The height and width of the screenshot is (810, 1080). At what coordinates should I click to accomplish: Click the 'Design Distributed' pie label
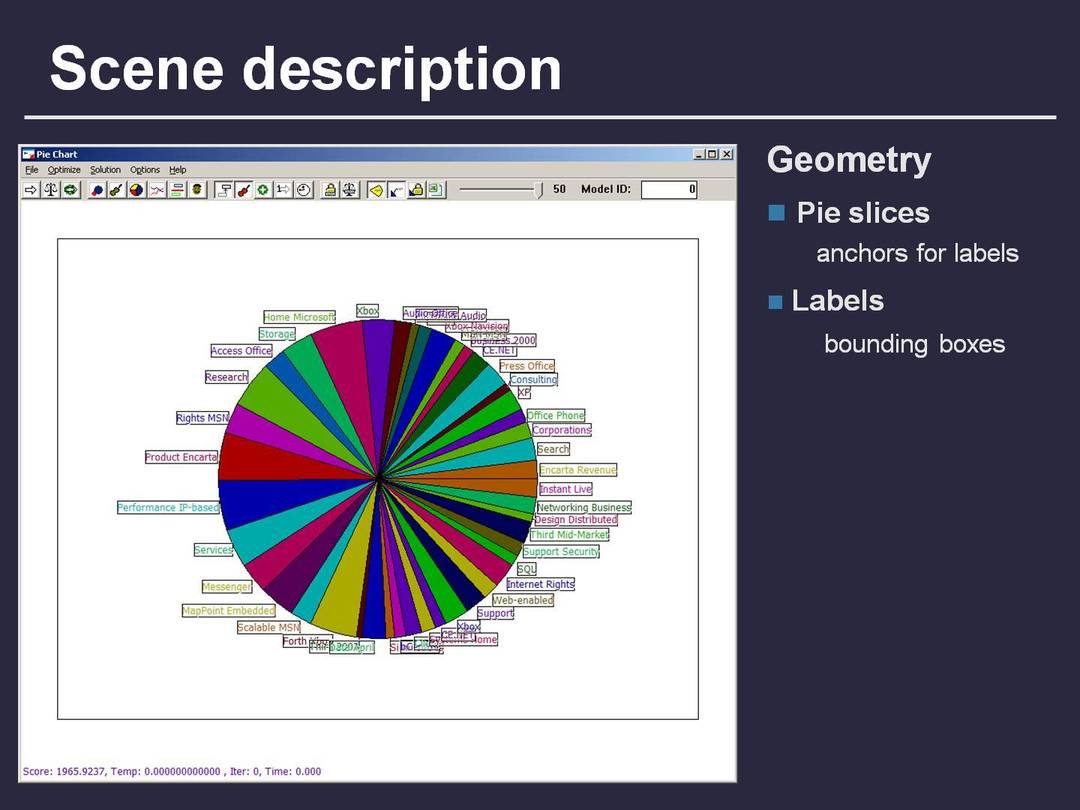tap(576, 519)
